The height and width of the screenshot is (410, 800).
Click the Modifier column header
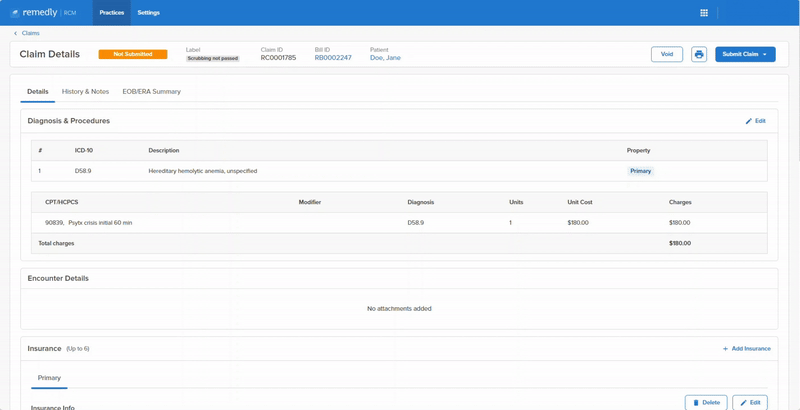(310, 202)
